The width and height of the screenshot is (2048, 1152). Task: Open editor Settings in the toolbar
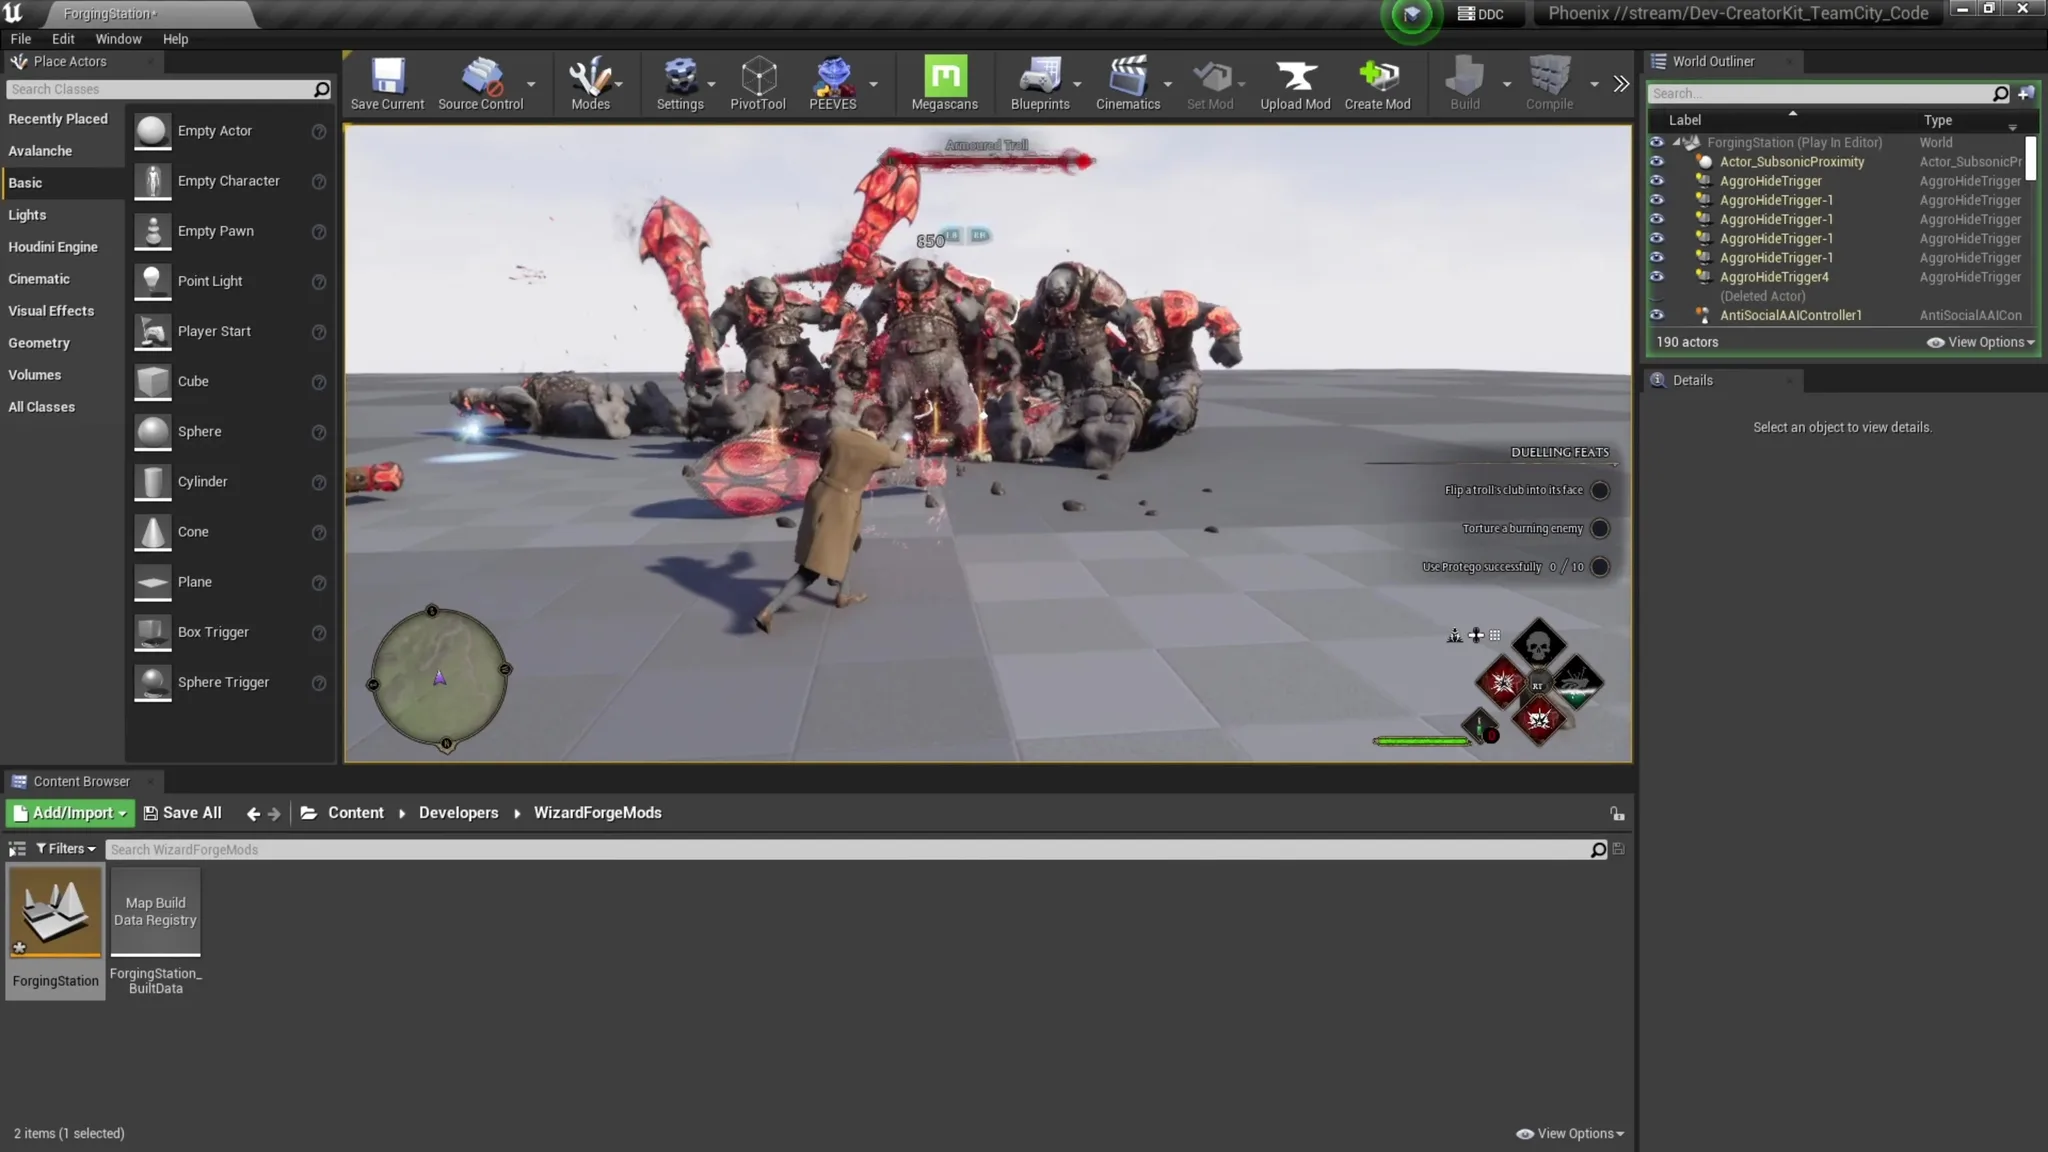[x=680, y=84]
